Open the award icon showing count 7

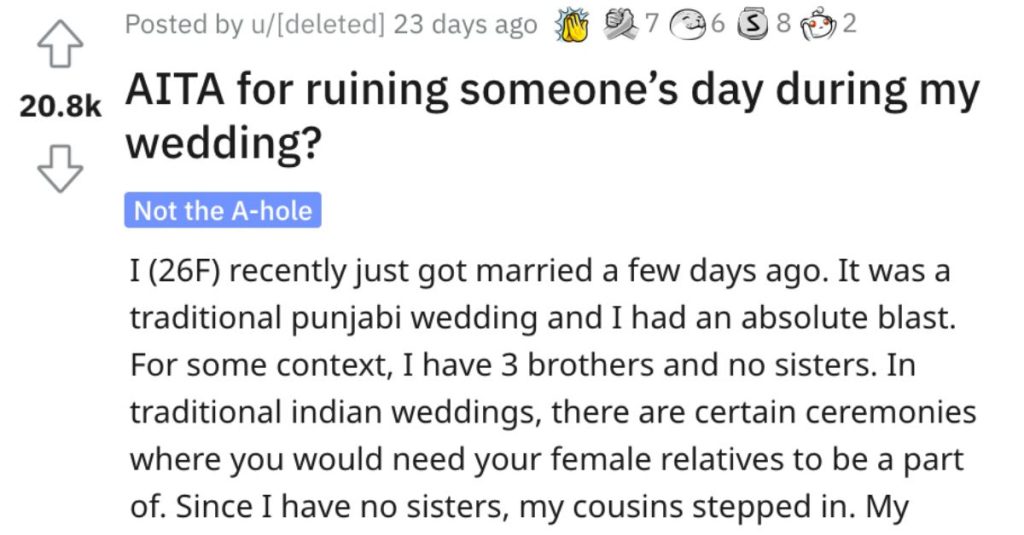[621, 24]
